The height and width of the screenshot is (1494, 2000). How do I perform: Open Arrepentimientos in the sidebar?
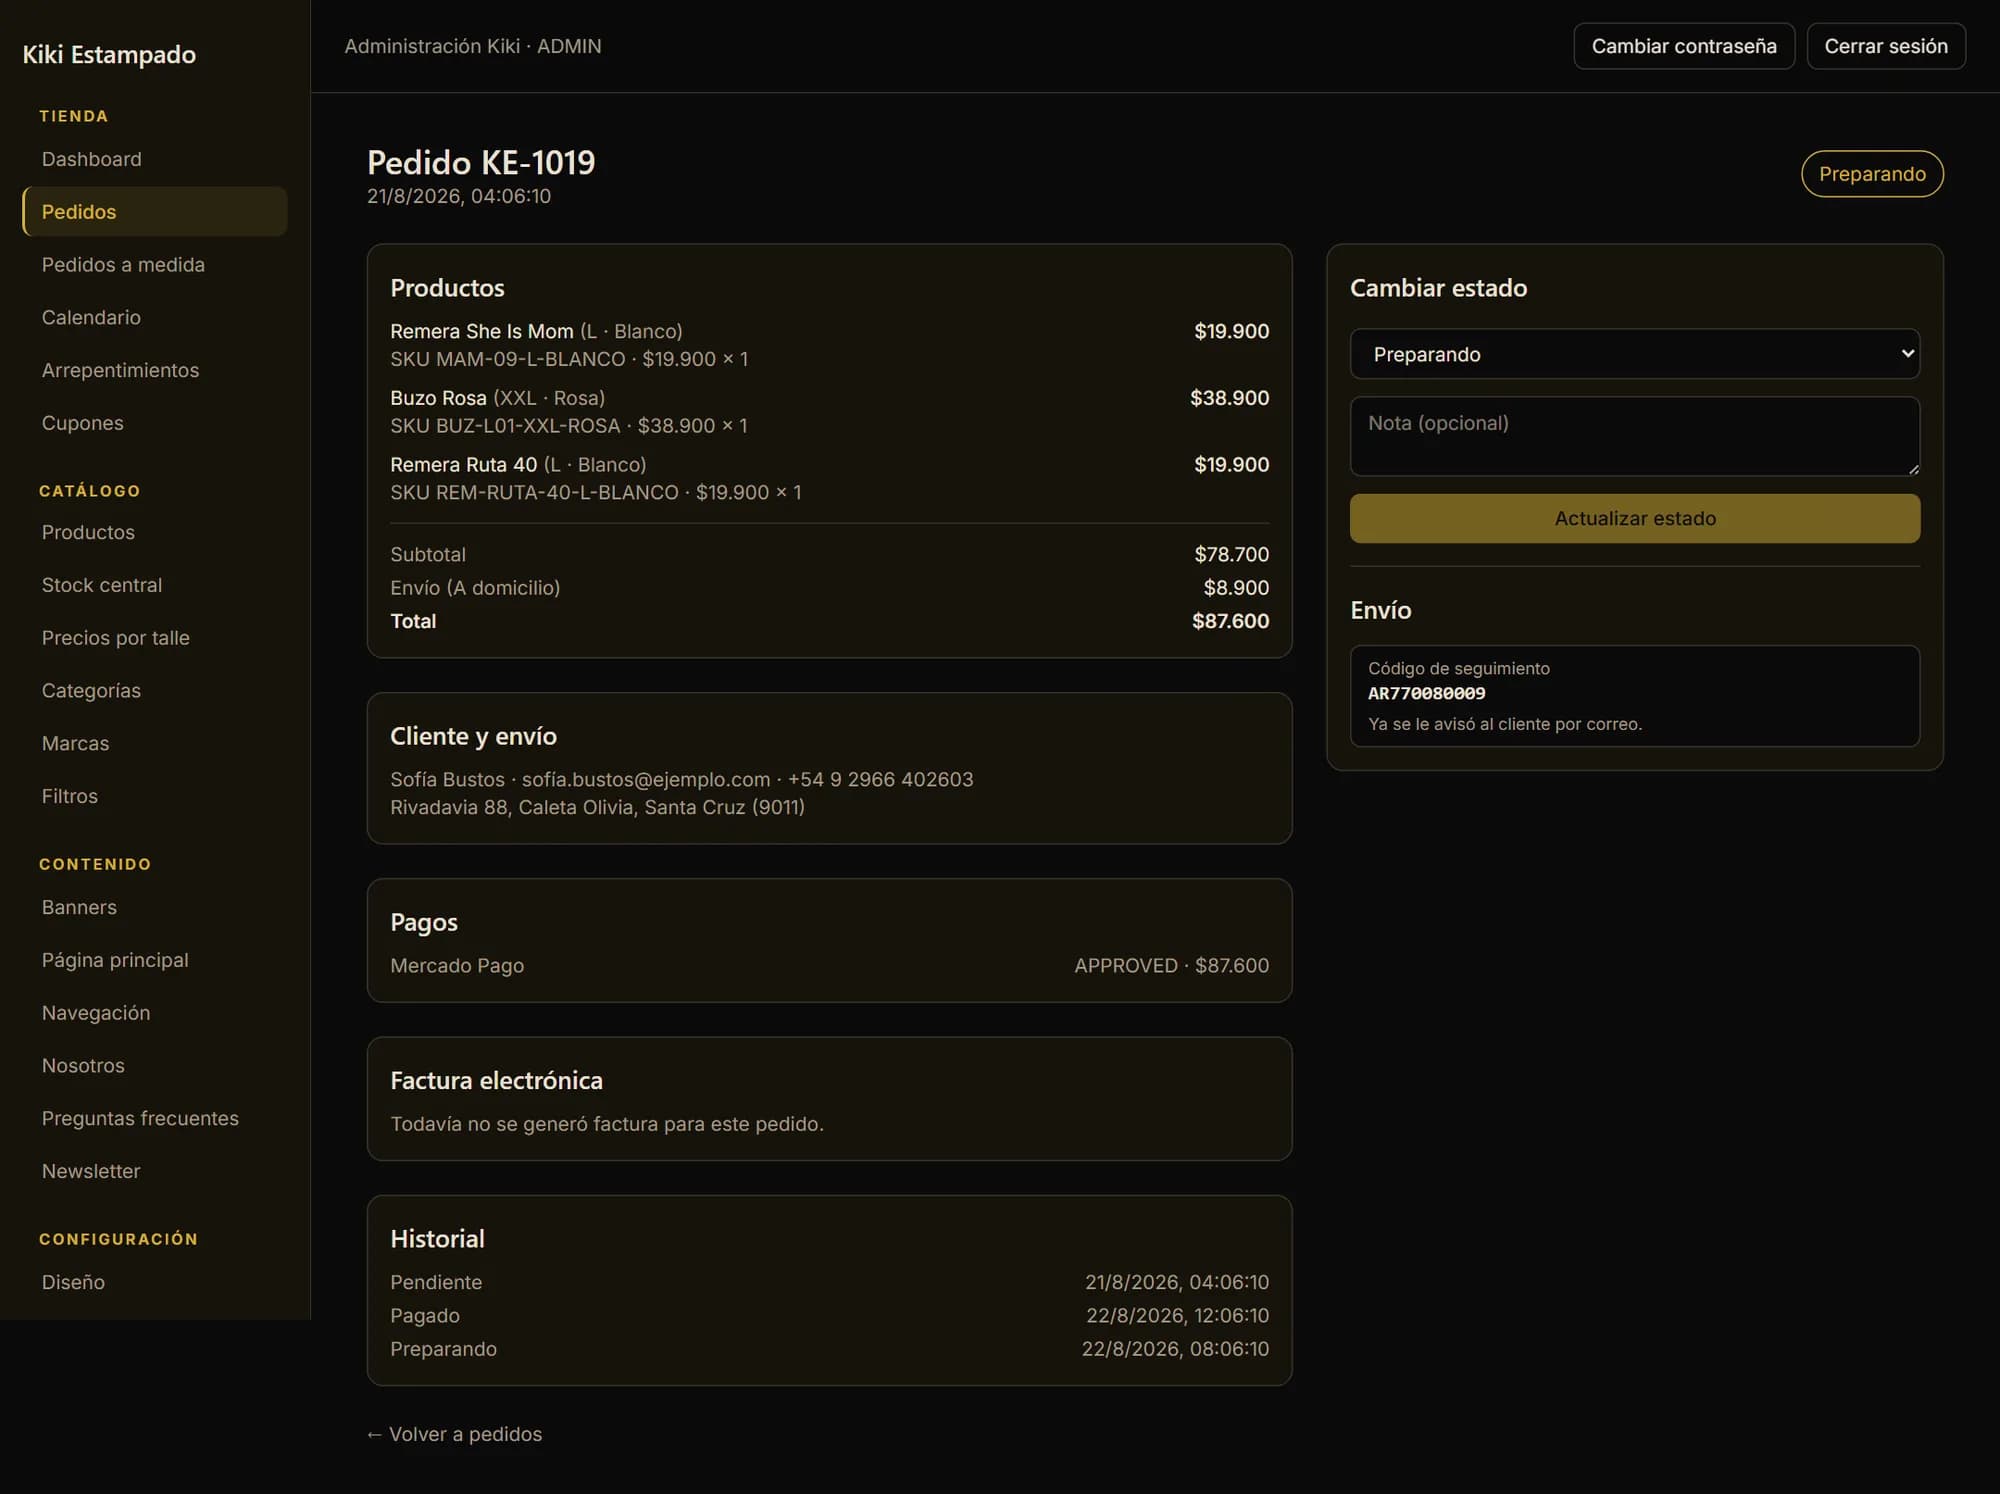pyautogui.click(x=154, y=370)
